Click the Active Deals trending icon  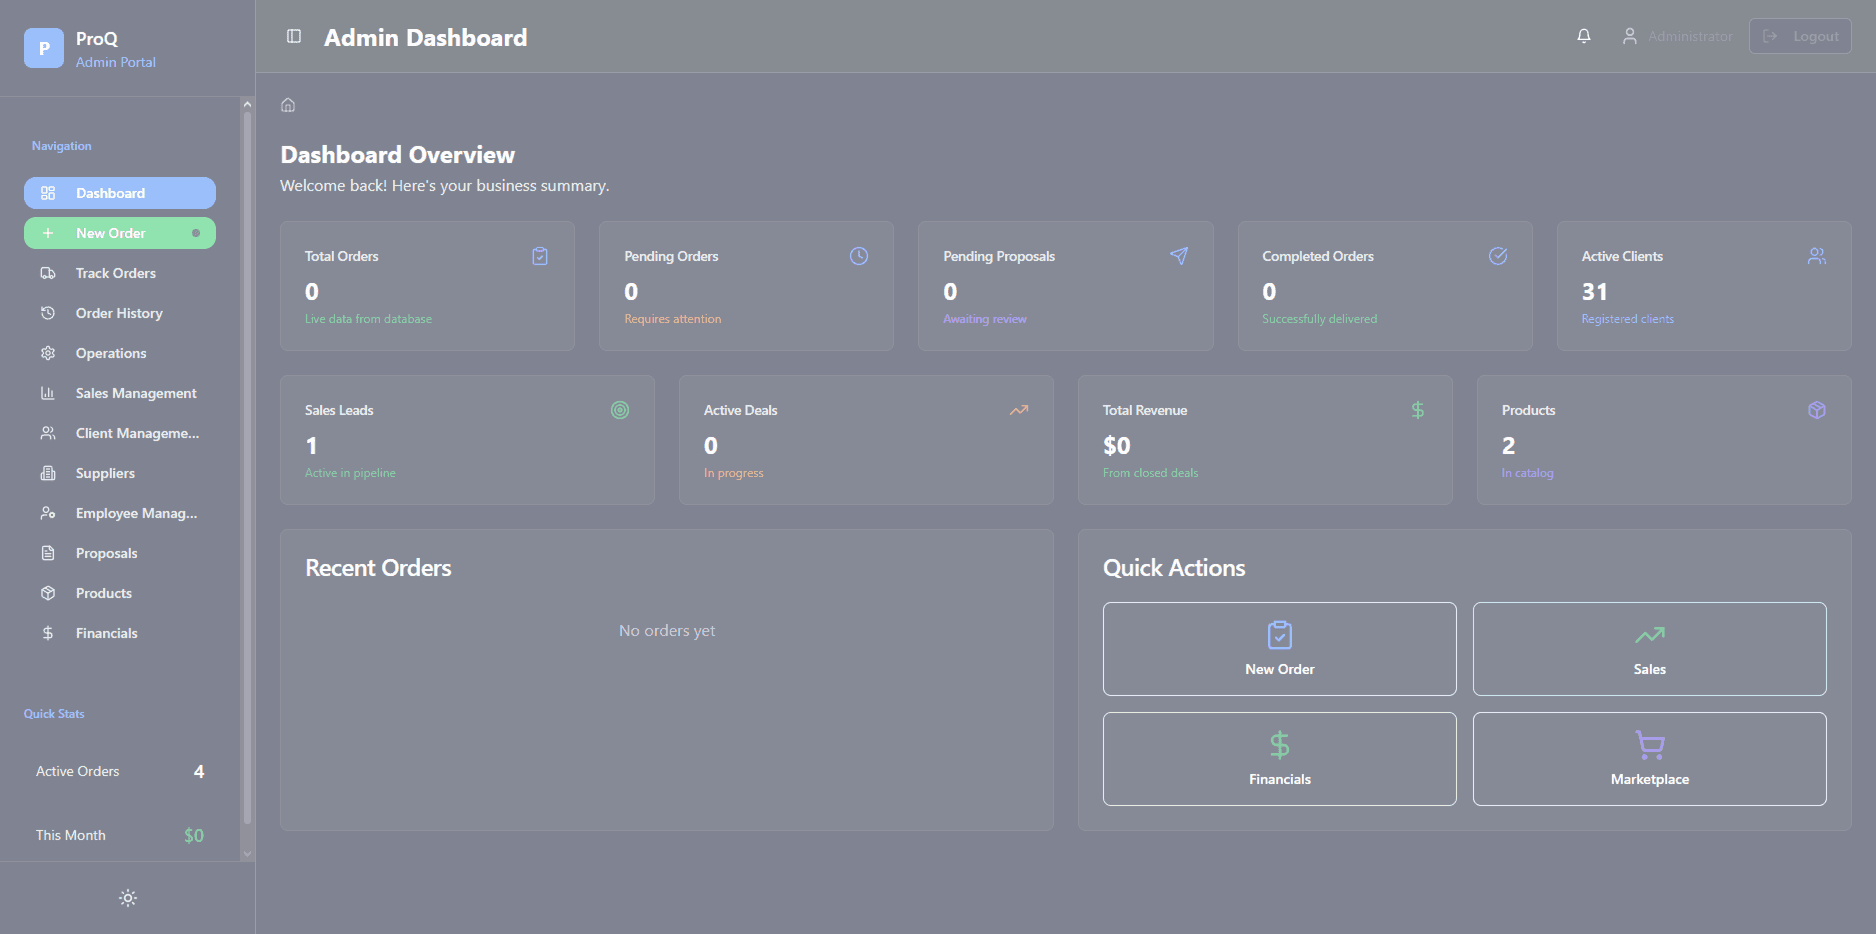[1019, 410]
